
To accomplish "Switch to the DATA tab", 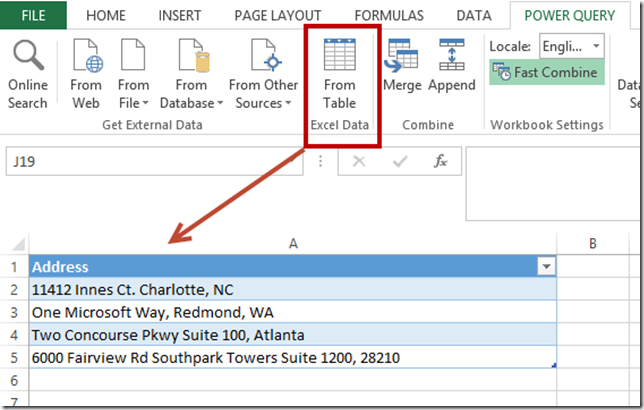I will click(x=474, y=16).
